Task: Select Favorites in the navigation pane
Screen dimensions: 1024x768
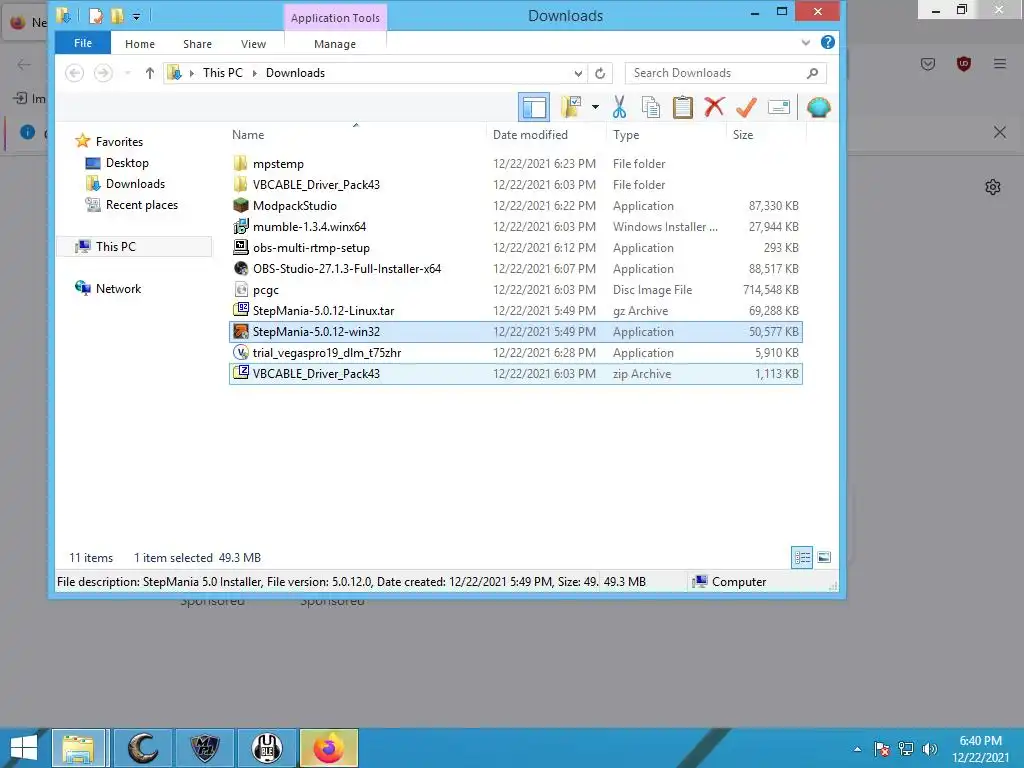Action: [x=119, y=142]
